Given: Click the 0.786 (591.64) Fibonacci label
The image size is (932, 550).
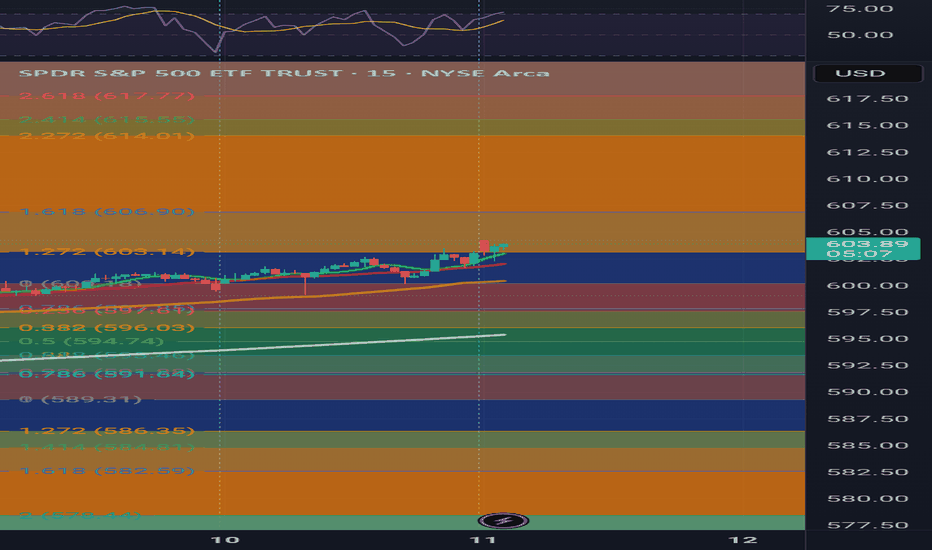Looking at the screenshot, I should click(x=107, y=374).
